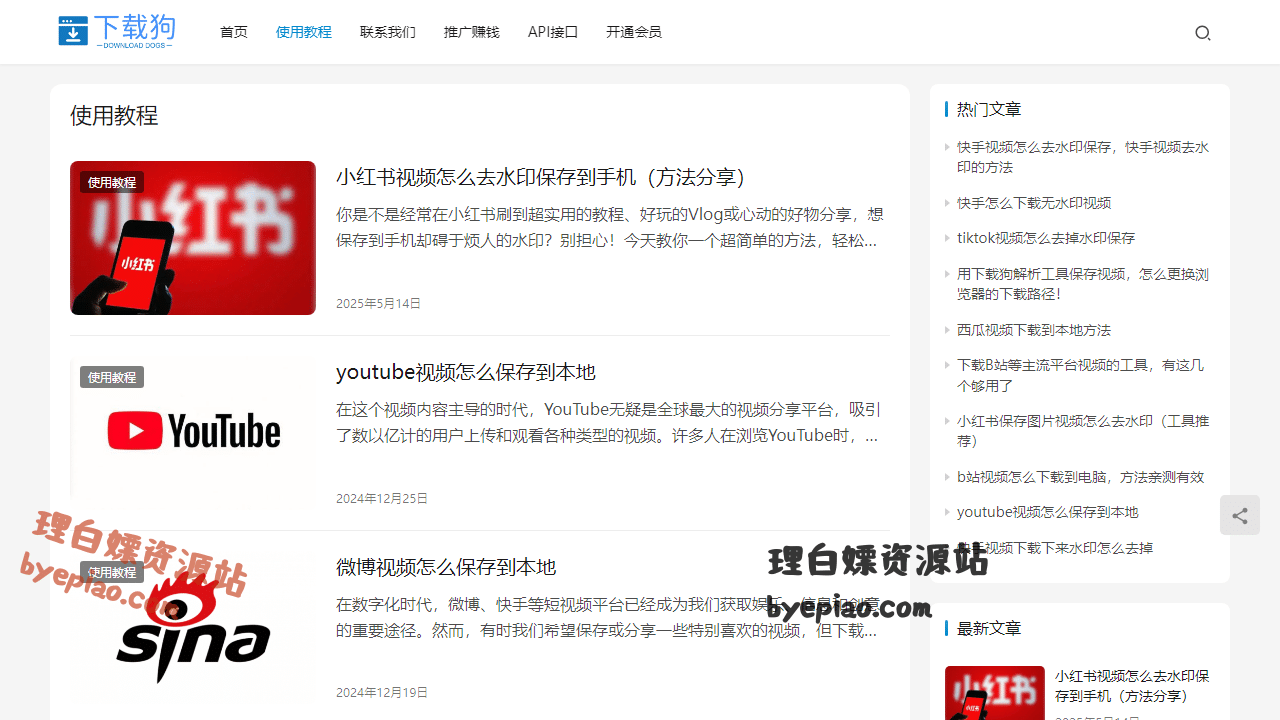The width and height of the screenshot is (1280, 720).
Task: Open hot article tiktok视频怎么去掉水印保存
Action: [1046, 238]
